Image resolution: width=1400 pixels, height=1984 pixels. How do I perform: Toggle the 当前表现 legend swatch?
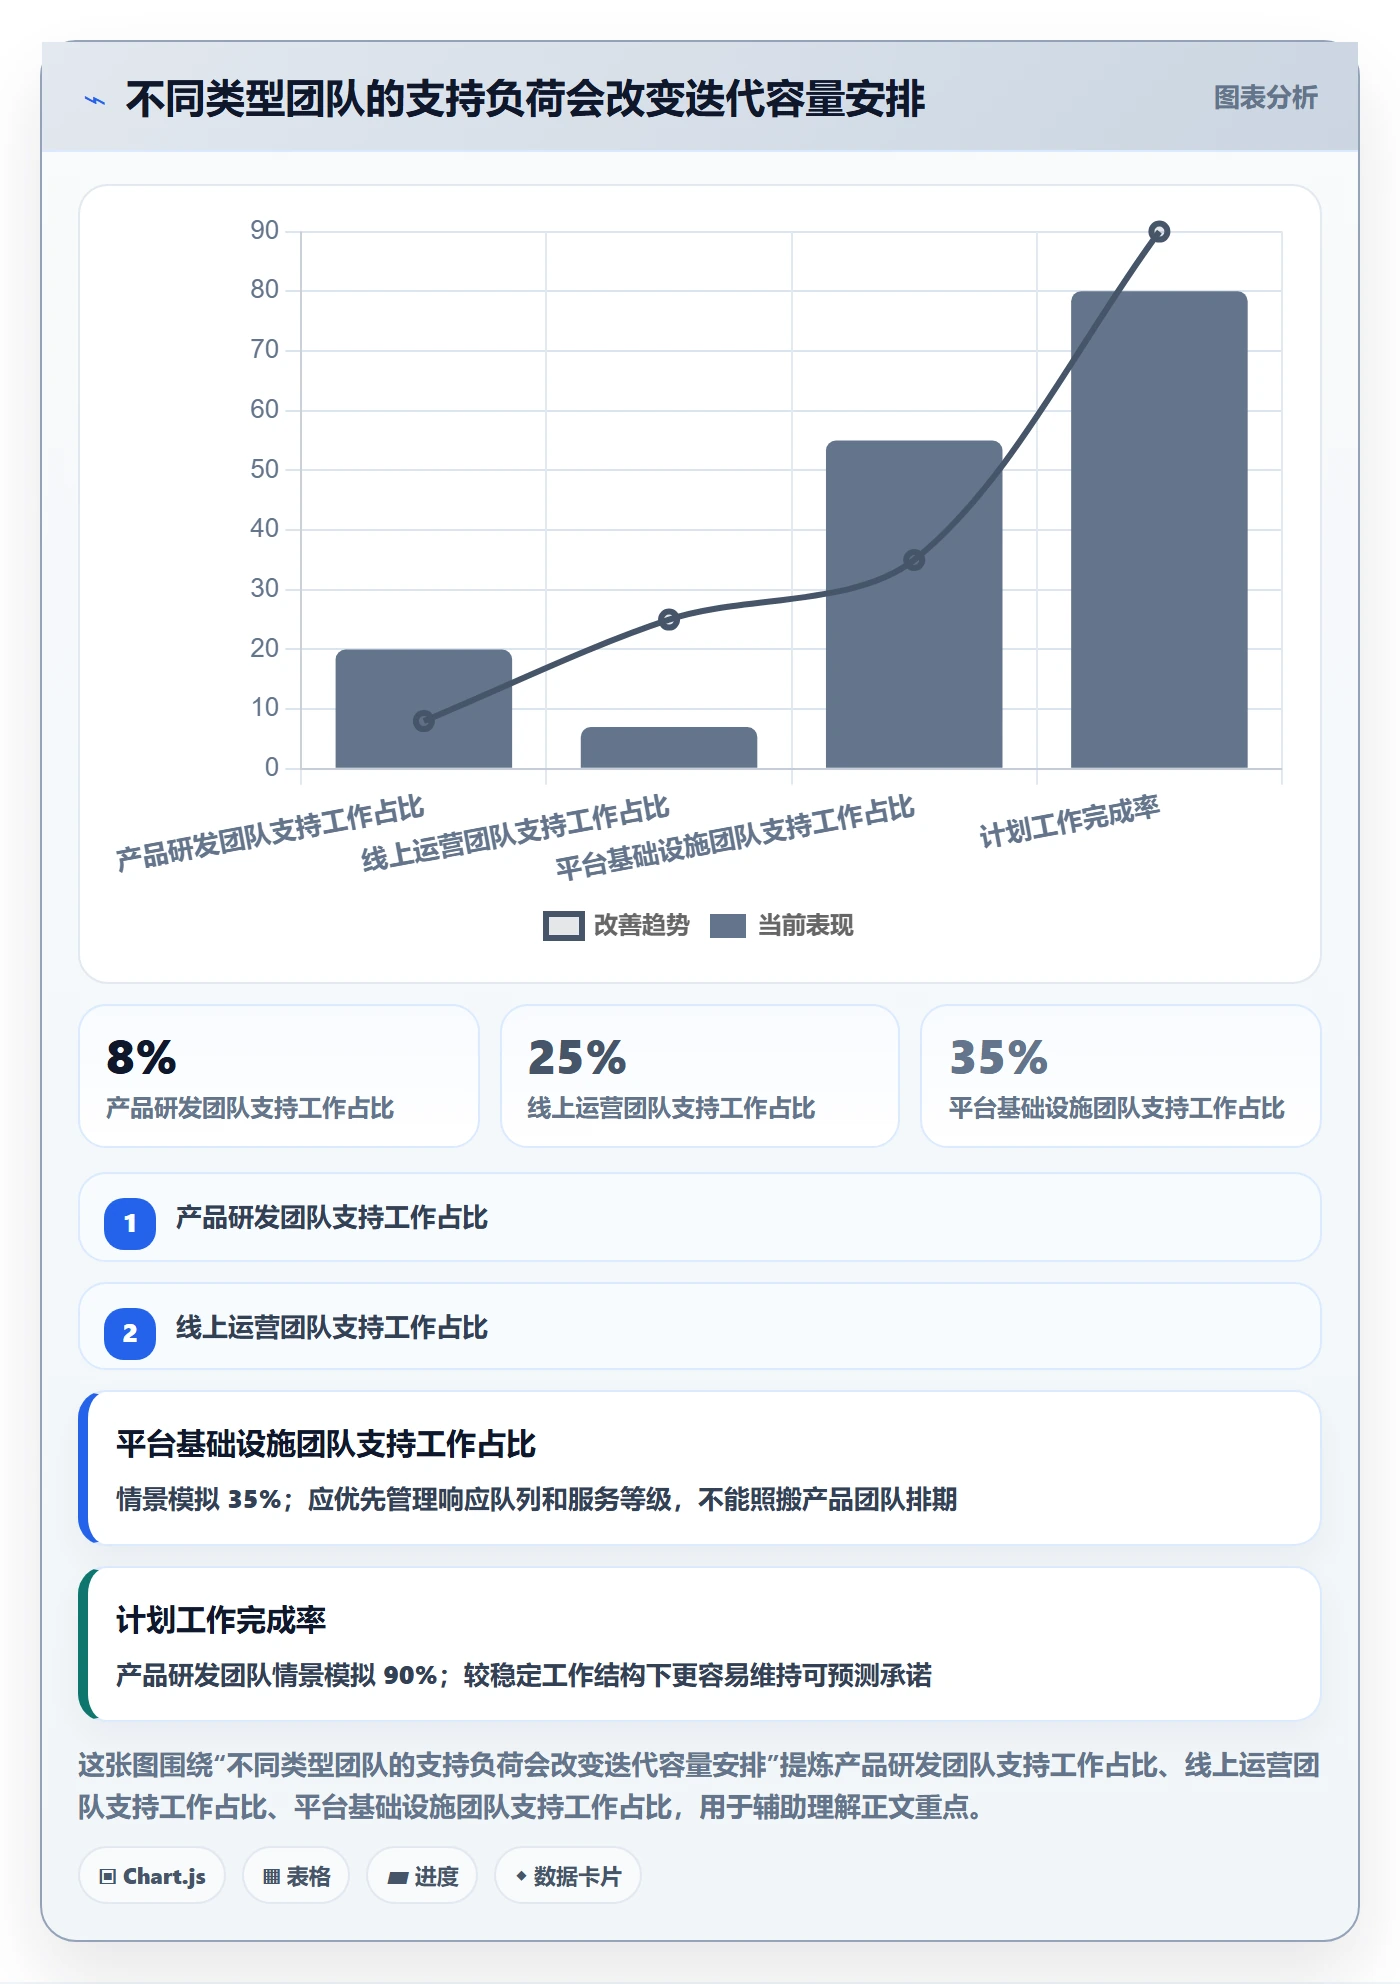pos(728,926)
